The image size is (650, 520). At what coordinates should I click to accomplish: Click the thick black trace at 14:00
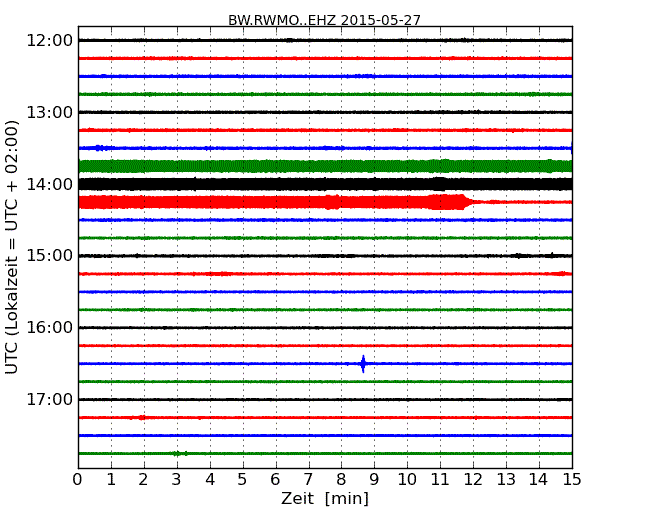[x=325, y=184]
